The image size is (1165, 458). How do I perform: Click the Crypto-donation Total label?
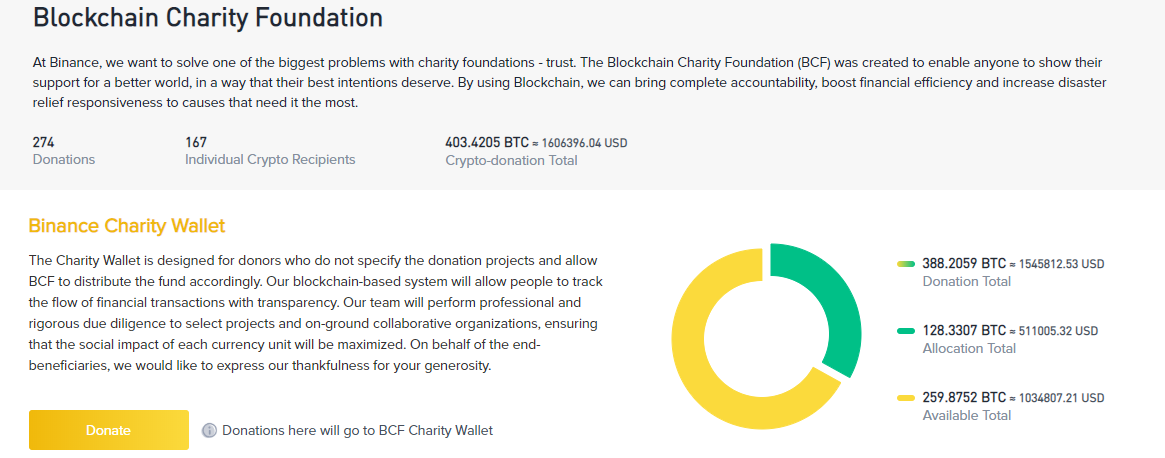[x=511, y=160]
